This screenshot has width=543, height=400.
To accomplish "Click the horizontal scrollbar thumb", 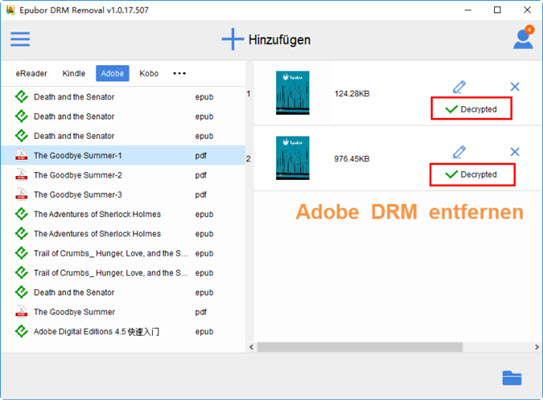I will tap(360, 347).
